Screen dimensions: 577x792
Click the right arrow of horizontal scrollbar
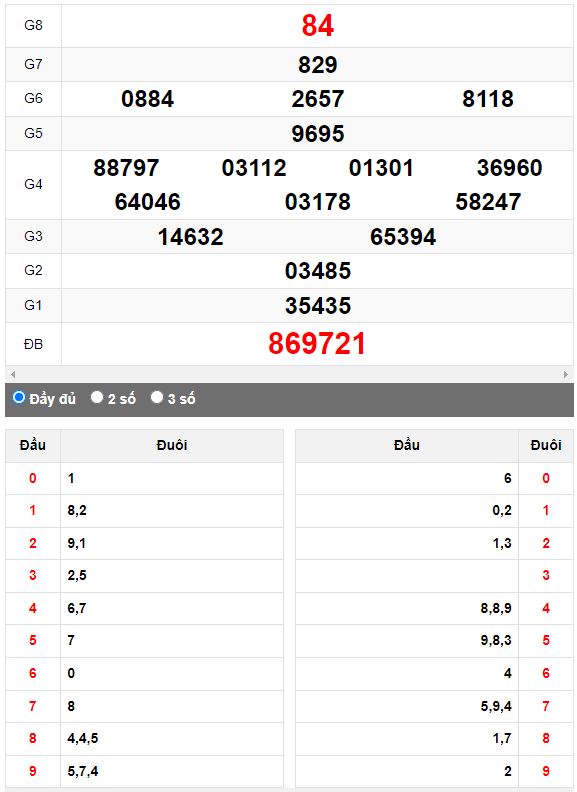coord(565,374)
